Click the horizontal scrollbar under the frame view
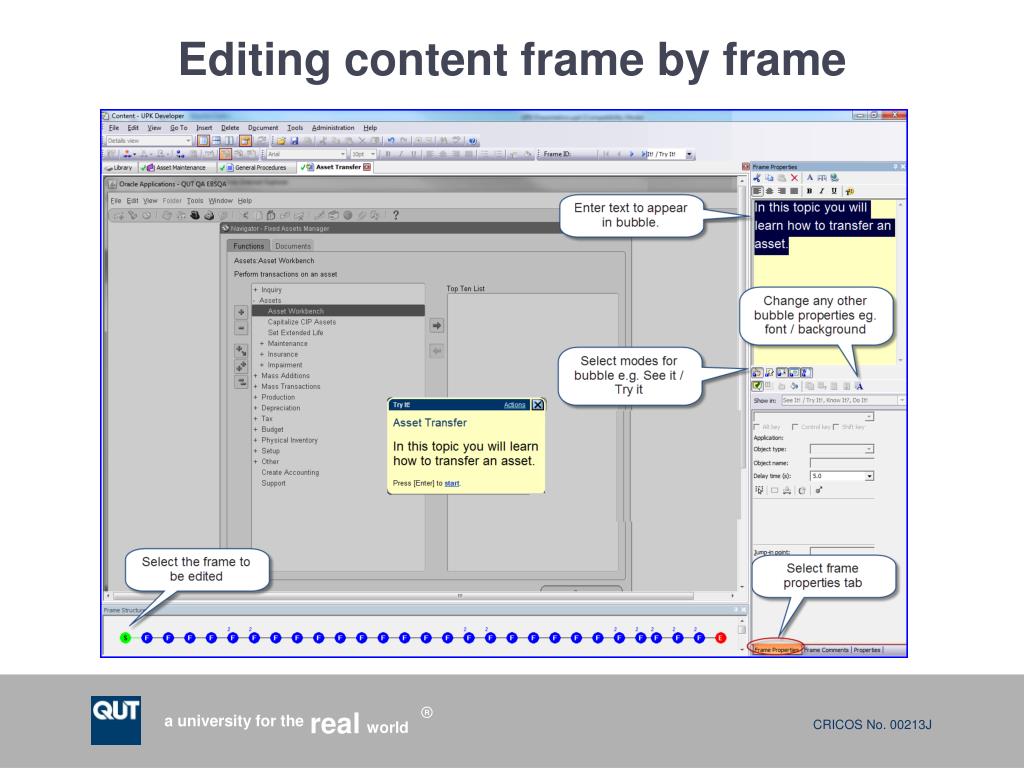The width and height of the screenshot is (1024, 768). [418, 596]
